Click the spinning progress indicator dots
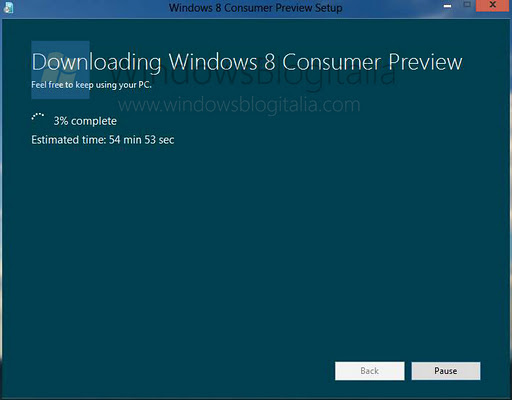 (38, 117)
